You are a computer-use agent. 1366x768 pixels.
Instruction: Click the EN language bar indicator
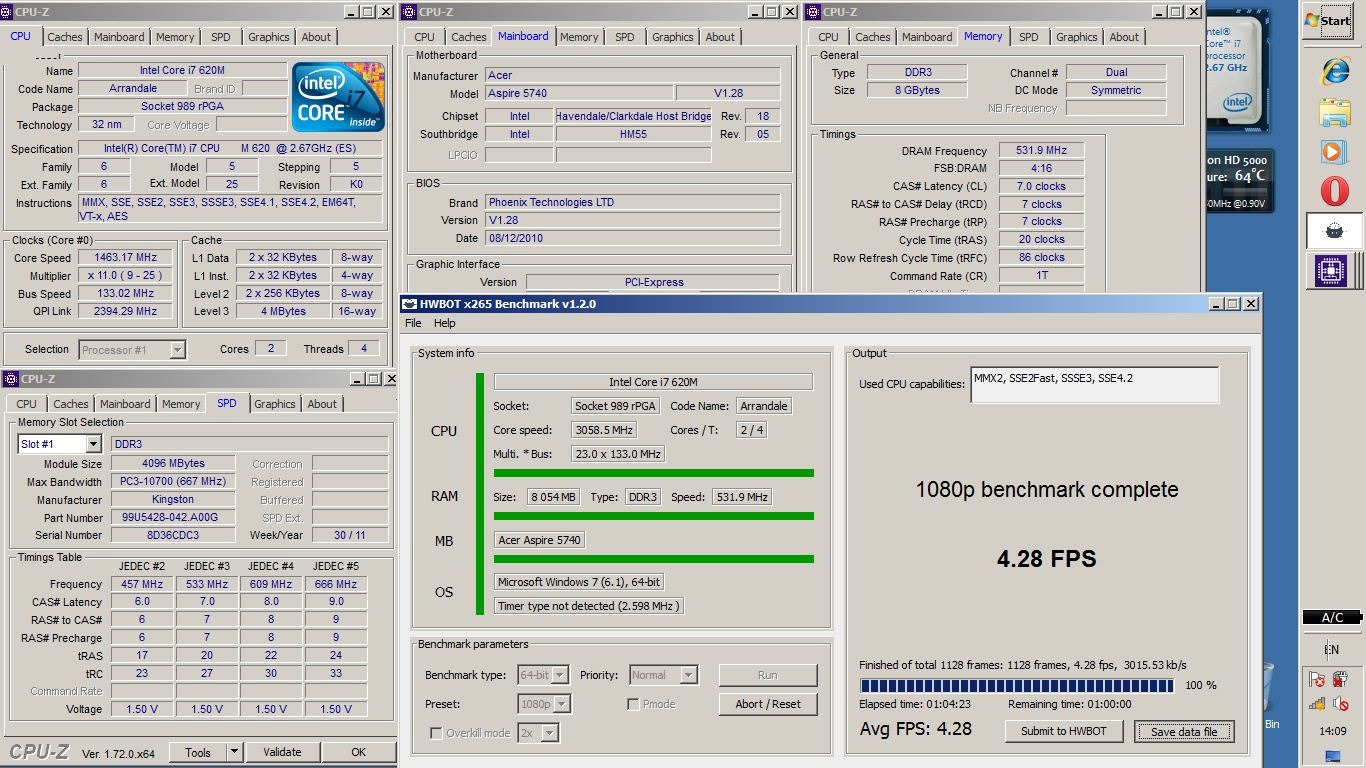pos(1332,650)
